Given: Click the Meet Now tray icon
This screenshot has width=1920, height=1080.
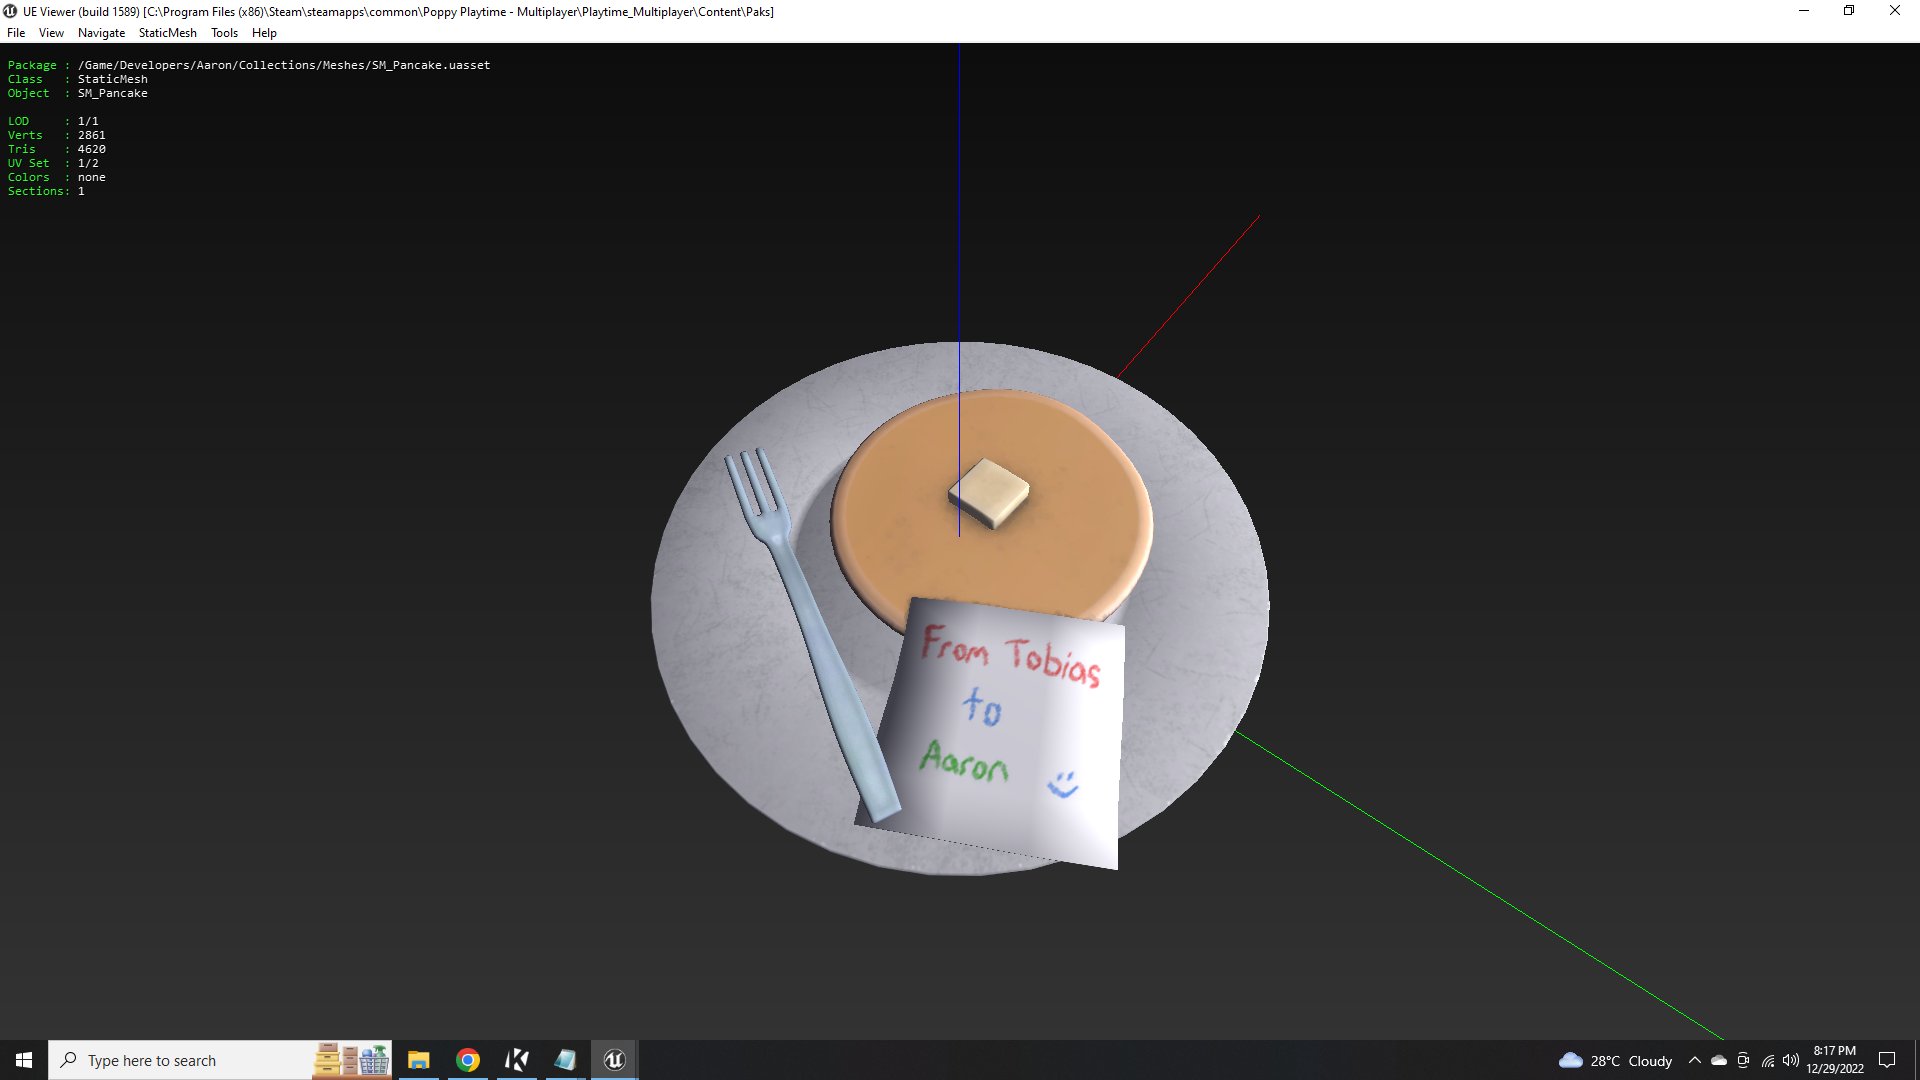Looking at the screenshot, I should tap(1743, 1060).
